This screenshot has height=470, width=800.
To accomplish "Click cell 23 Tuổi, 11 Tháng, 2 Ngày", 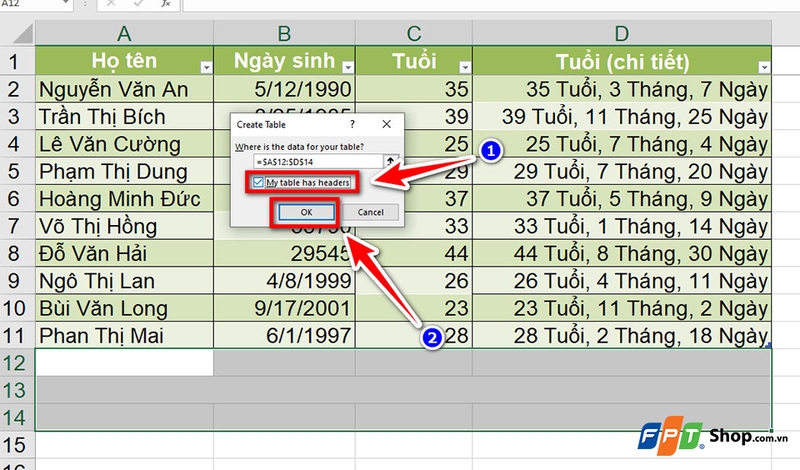I will pos(622,308).
